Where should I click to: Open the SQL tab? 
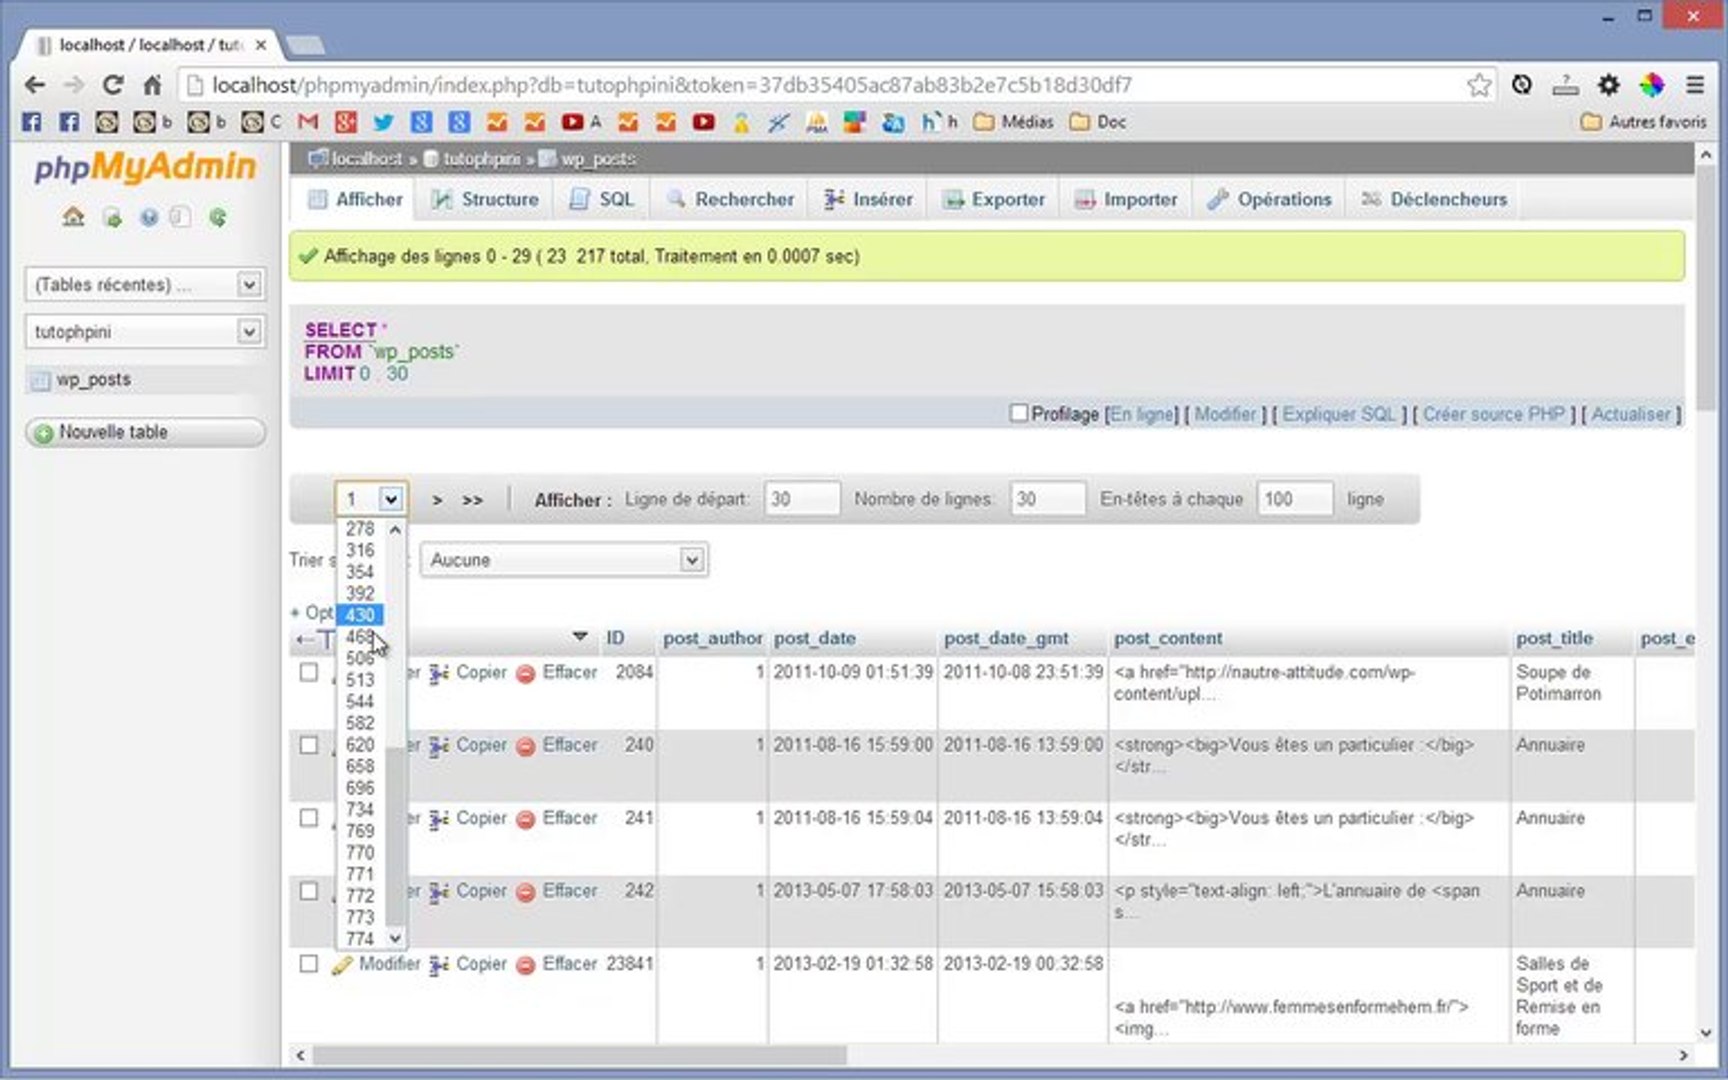pyautogui.click(x=601, y=199)
